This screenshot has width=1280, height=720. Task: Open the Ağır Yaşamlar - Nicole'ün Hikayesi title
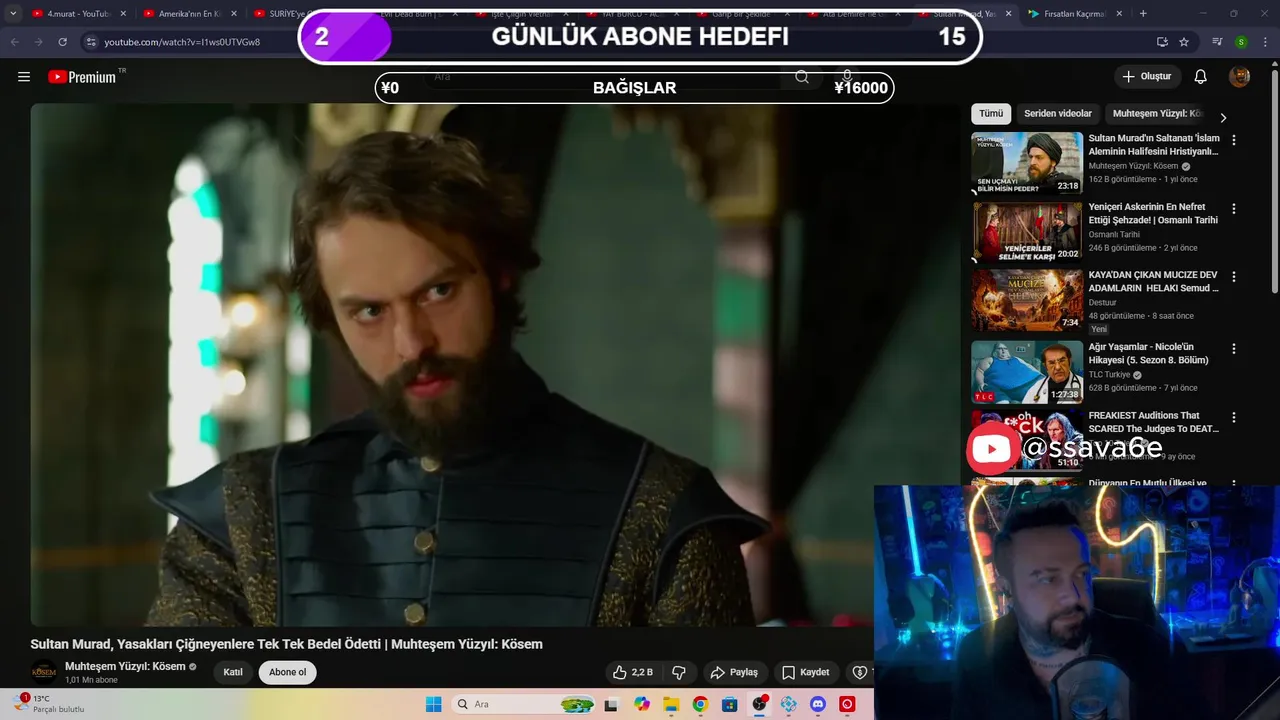pos(1149,353)
